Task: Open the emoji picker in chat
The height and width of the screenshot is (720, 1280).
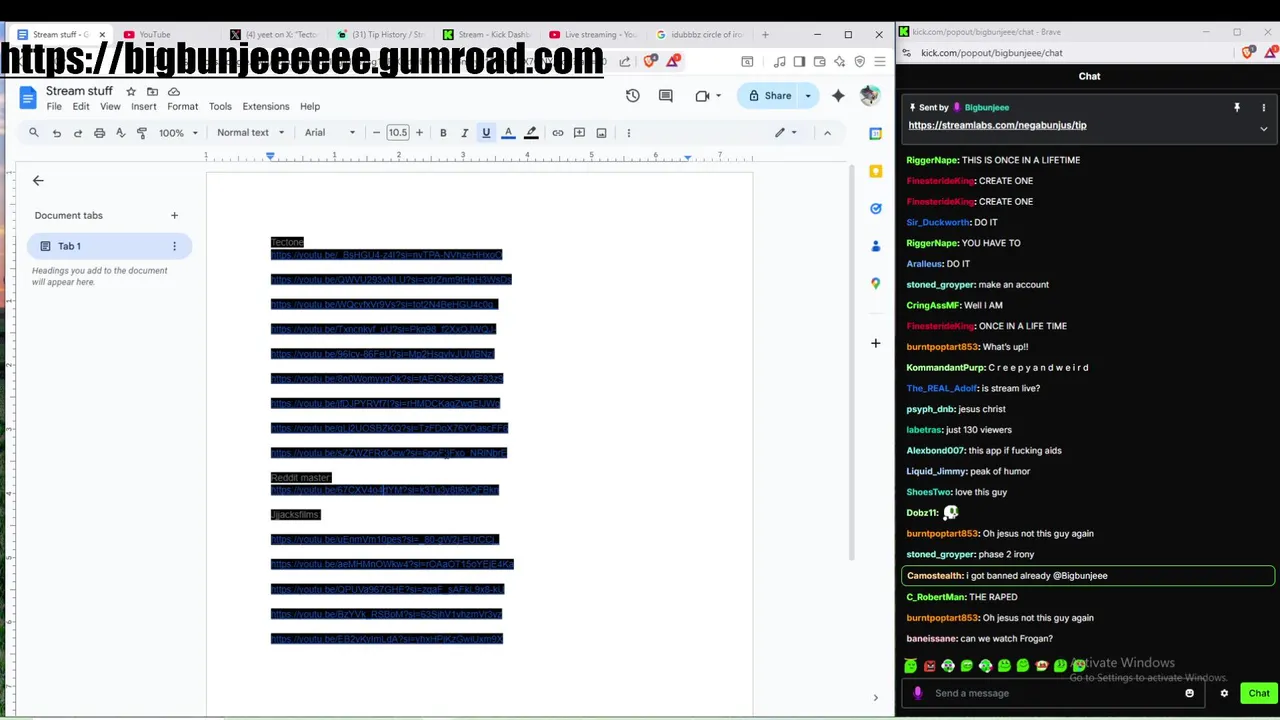Action: 1189,693
